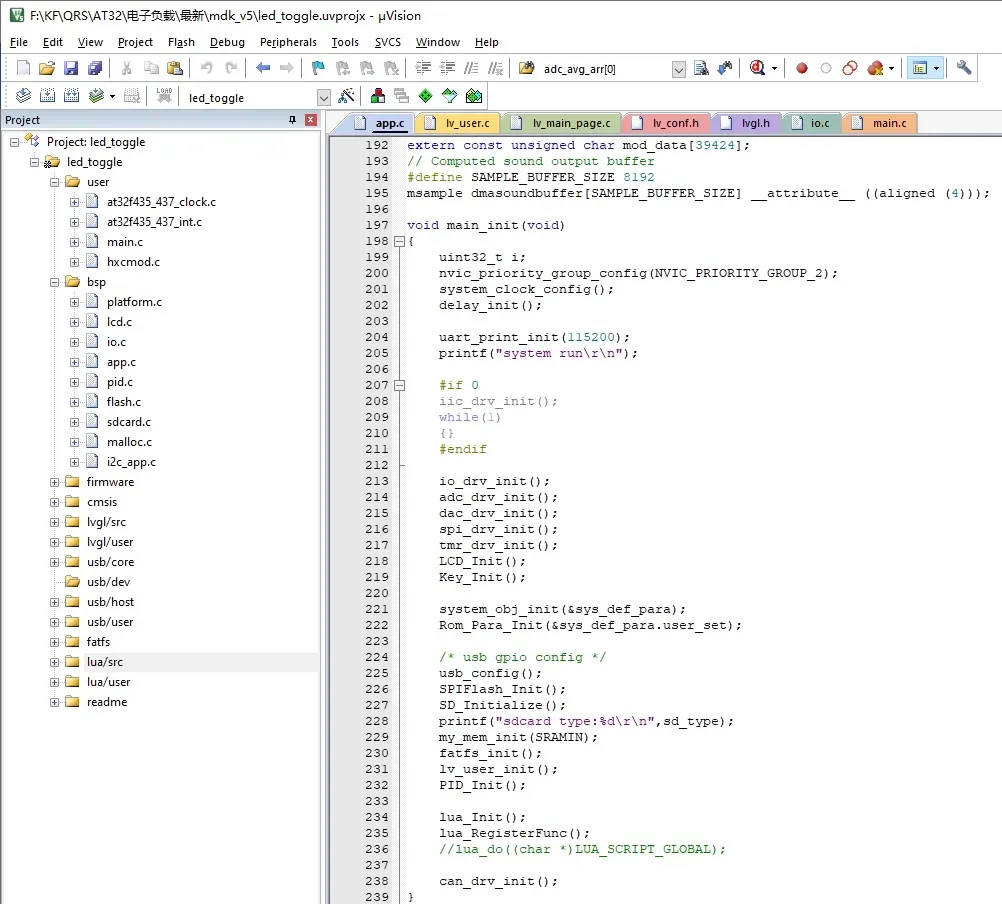Screen dimensions: 1002x904
Task: Expand the lua/user folder
Action: 54,682
